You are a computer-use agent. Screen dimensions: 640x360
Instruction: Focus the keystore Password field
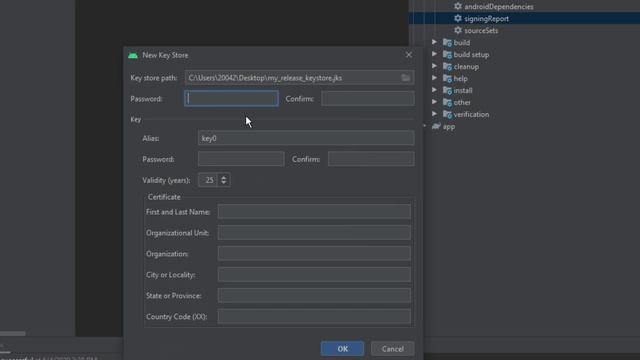pyautogui.click(x=231, y=99)
